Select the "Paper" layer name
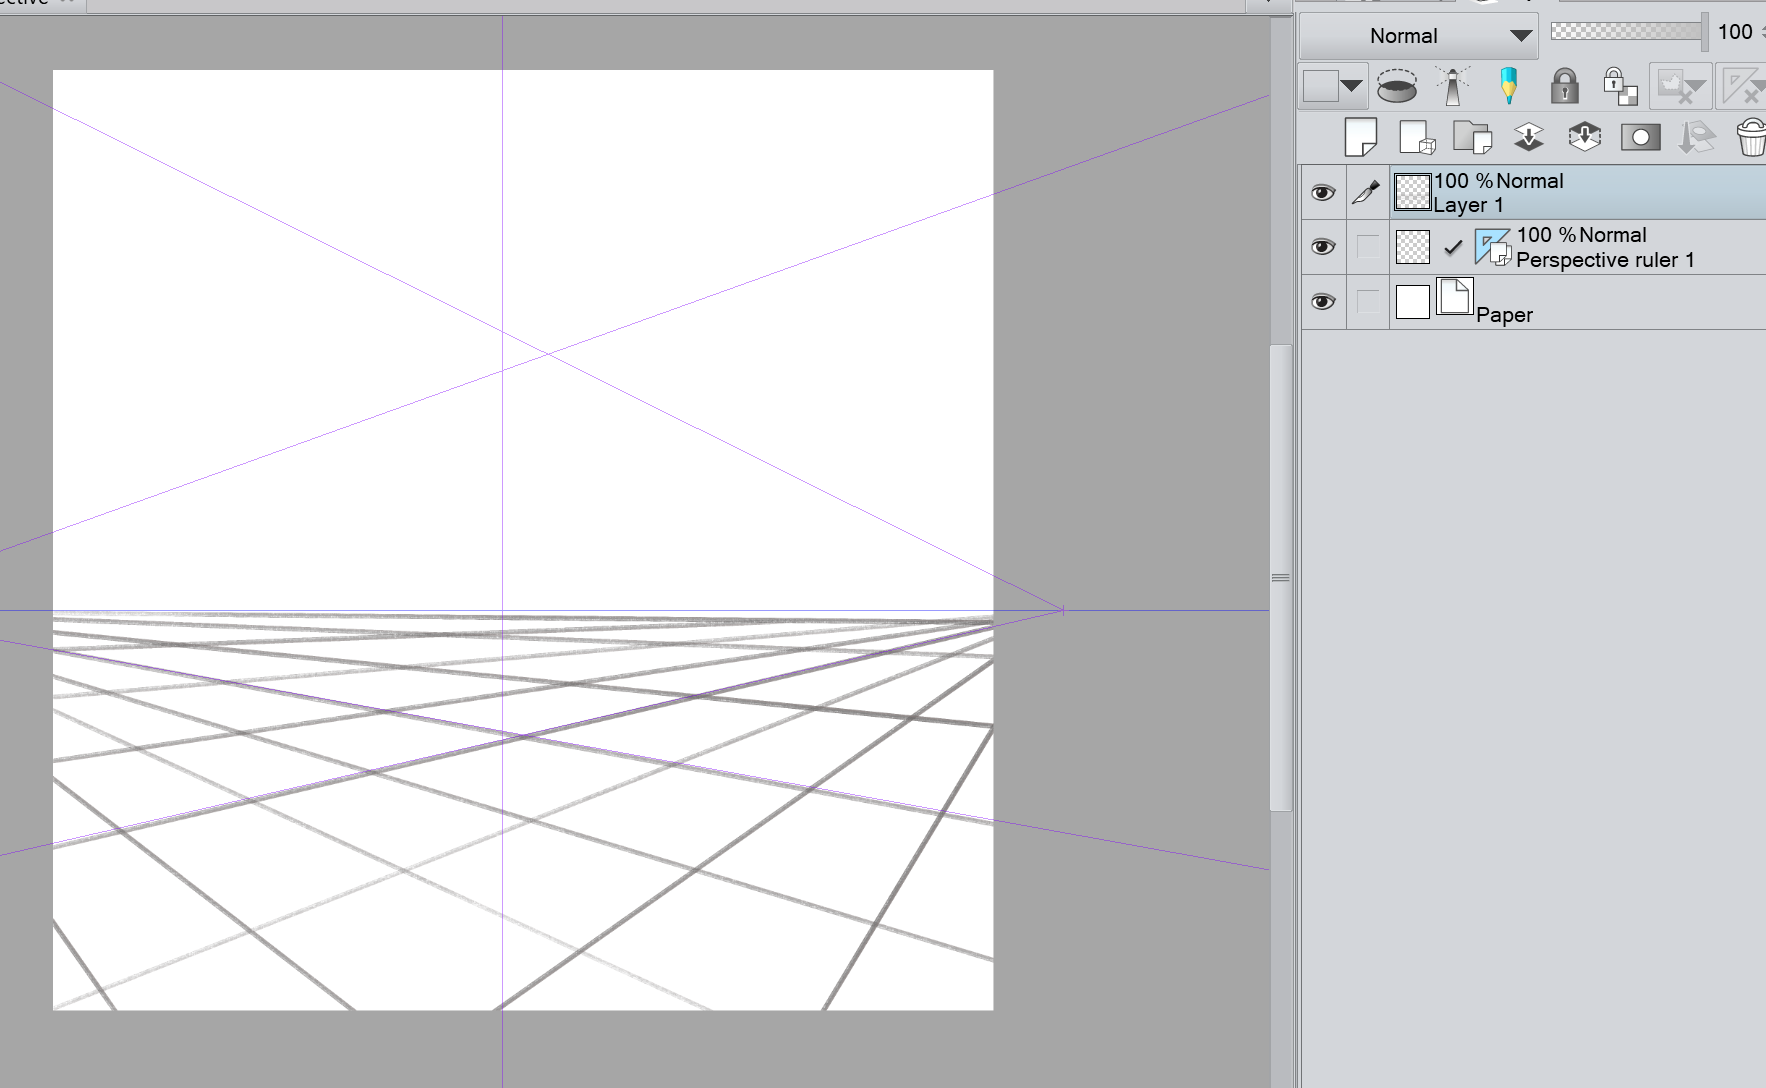The width and height of the screenshot is (1766, 1088). click(1504, 315)
